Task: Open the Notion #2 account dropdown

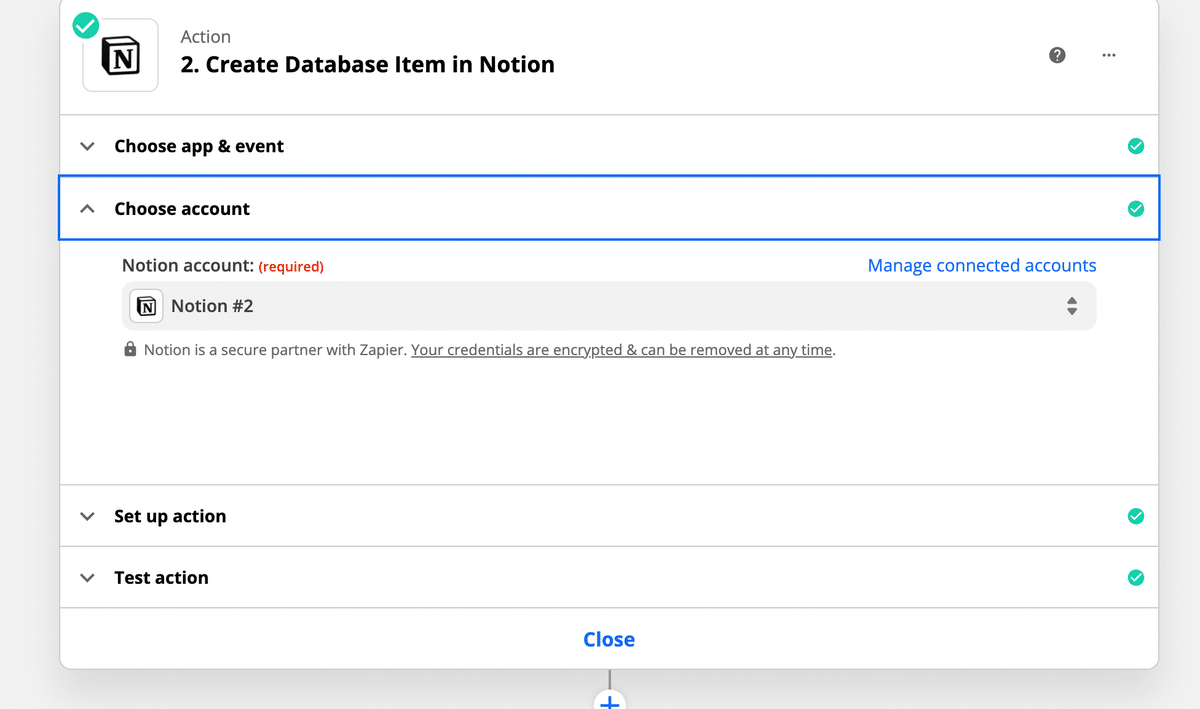Action: coord(609,306)
